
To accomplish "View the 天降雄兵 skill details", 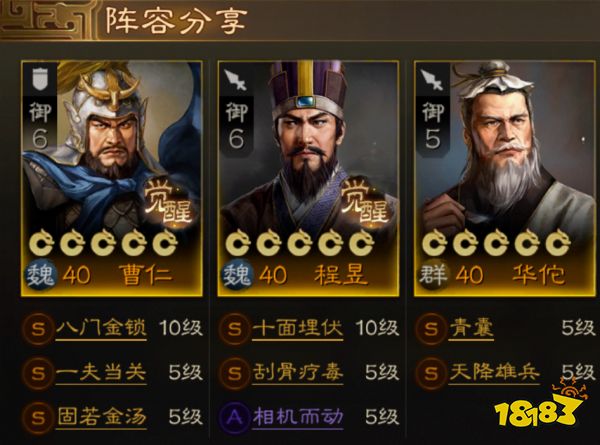I will coord(494,373).
